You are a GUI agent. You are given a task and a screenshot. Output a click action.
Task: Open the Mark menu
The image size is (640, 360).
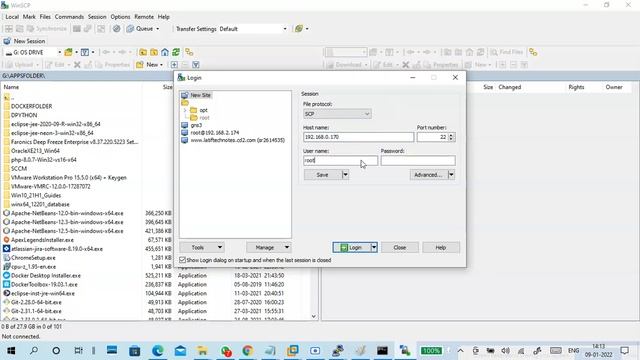pos(29,17)
